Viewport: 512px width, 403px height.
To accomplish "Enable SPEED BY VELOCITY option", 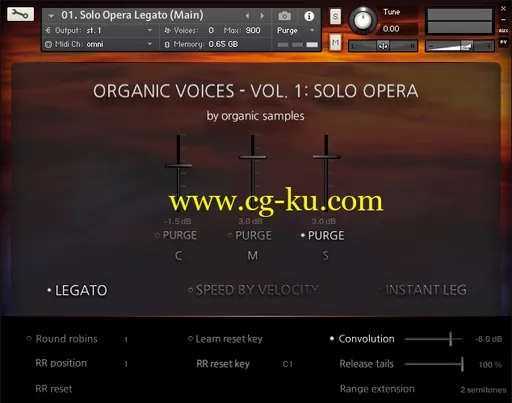I will click(x=253, y=290).
